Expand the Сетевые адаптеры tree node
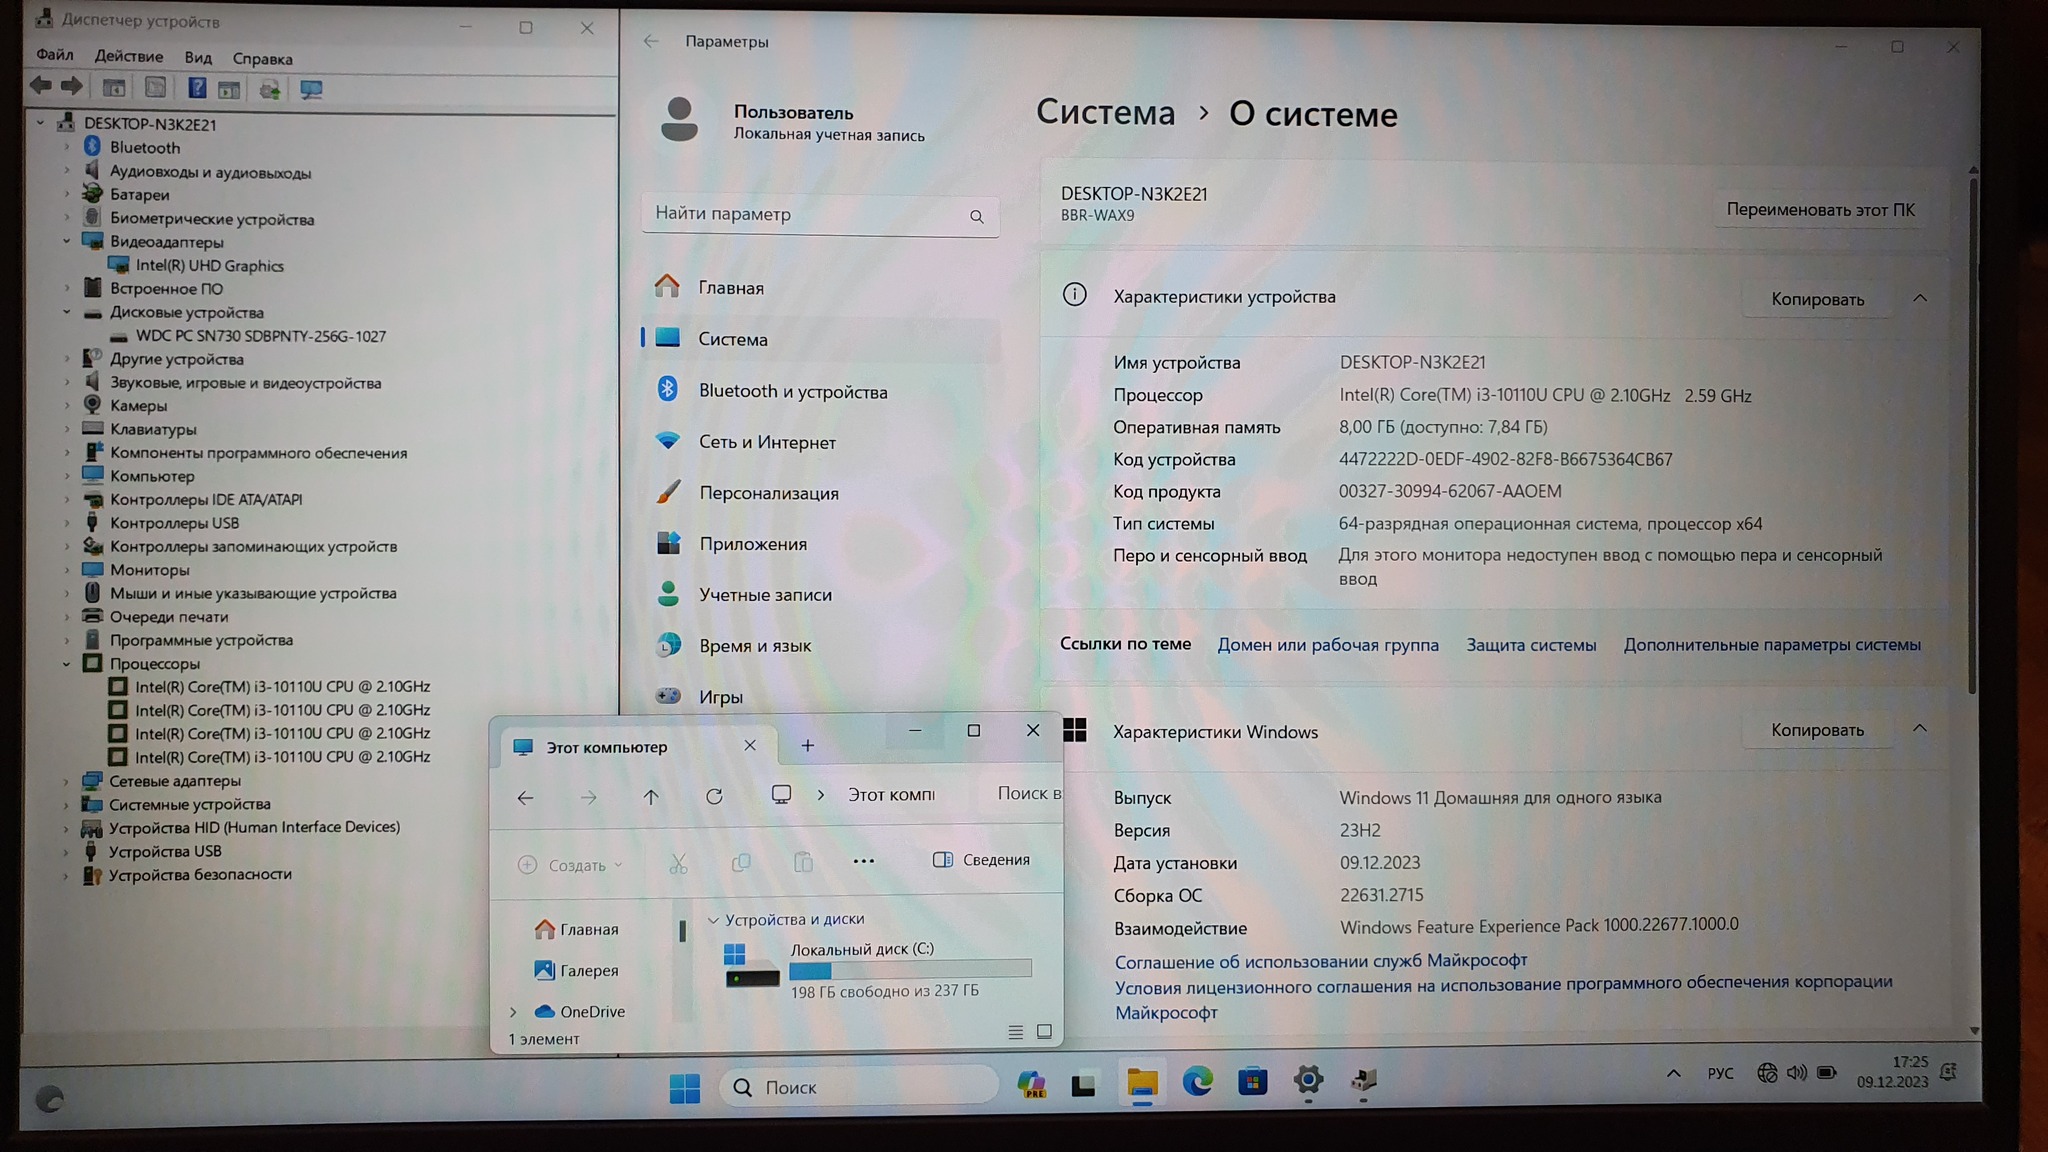2048x1152 pixels. (x=67, y=782)
